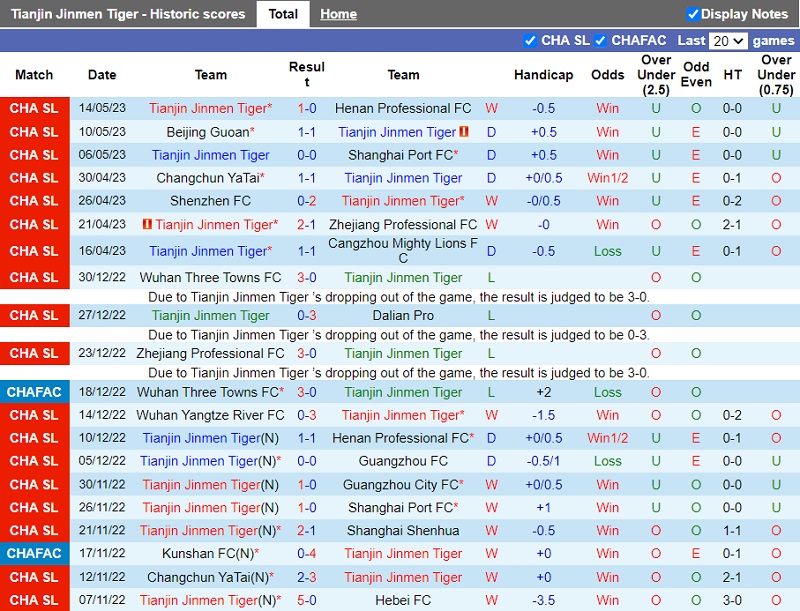800x611 pixels.
Task: Toggle the Display Notes checkbox
Action: click(x=693, y=14)
